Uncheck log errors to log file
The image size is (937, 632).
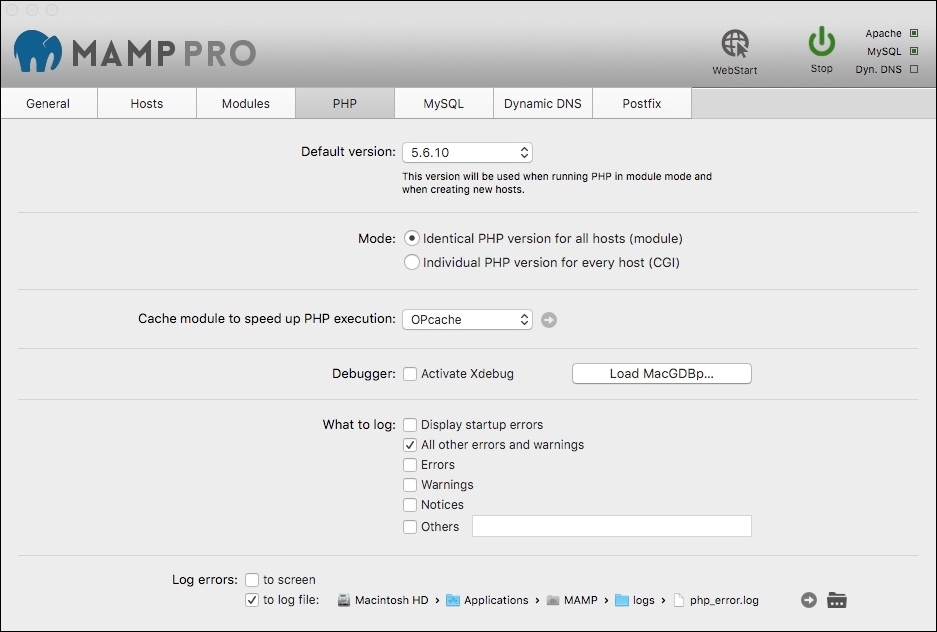point(252,600)
